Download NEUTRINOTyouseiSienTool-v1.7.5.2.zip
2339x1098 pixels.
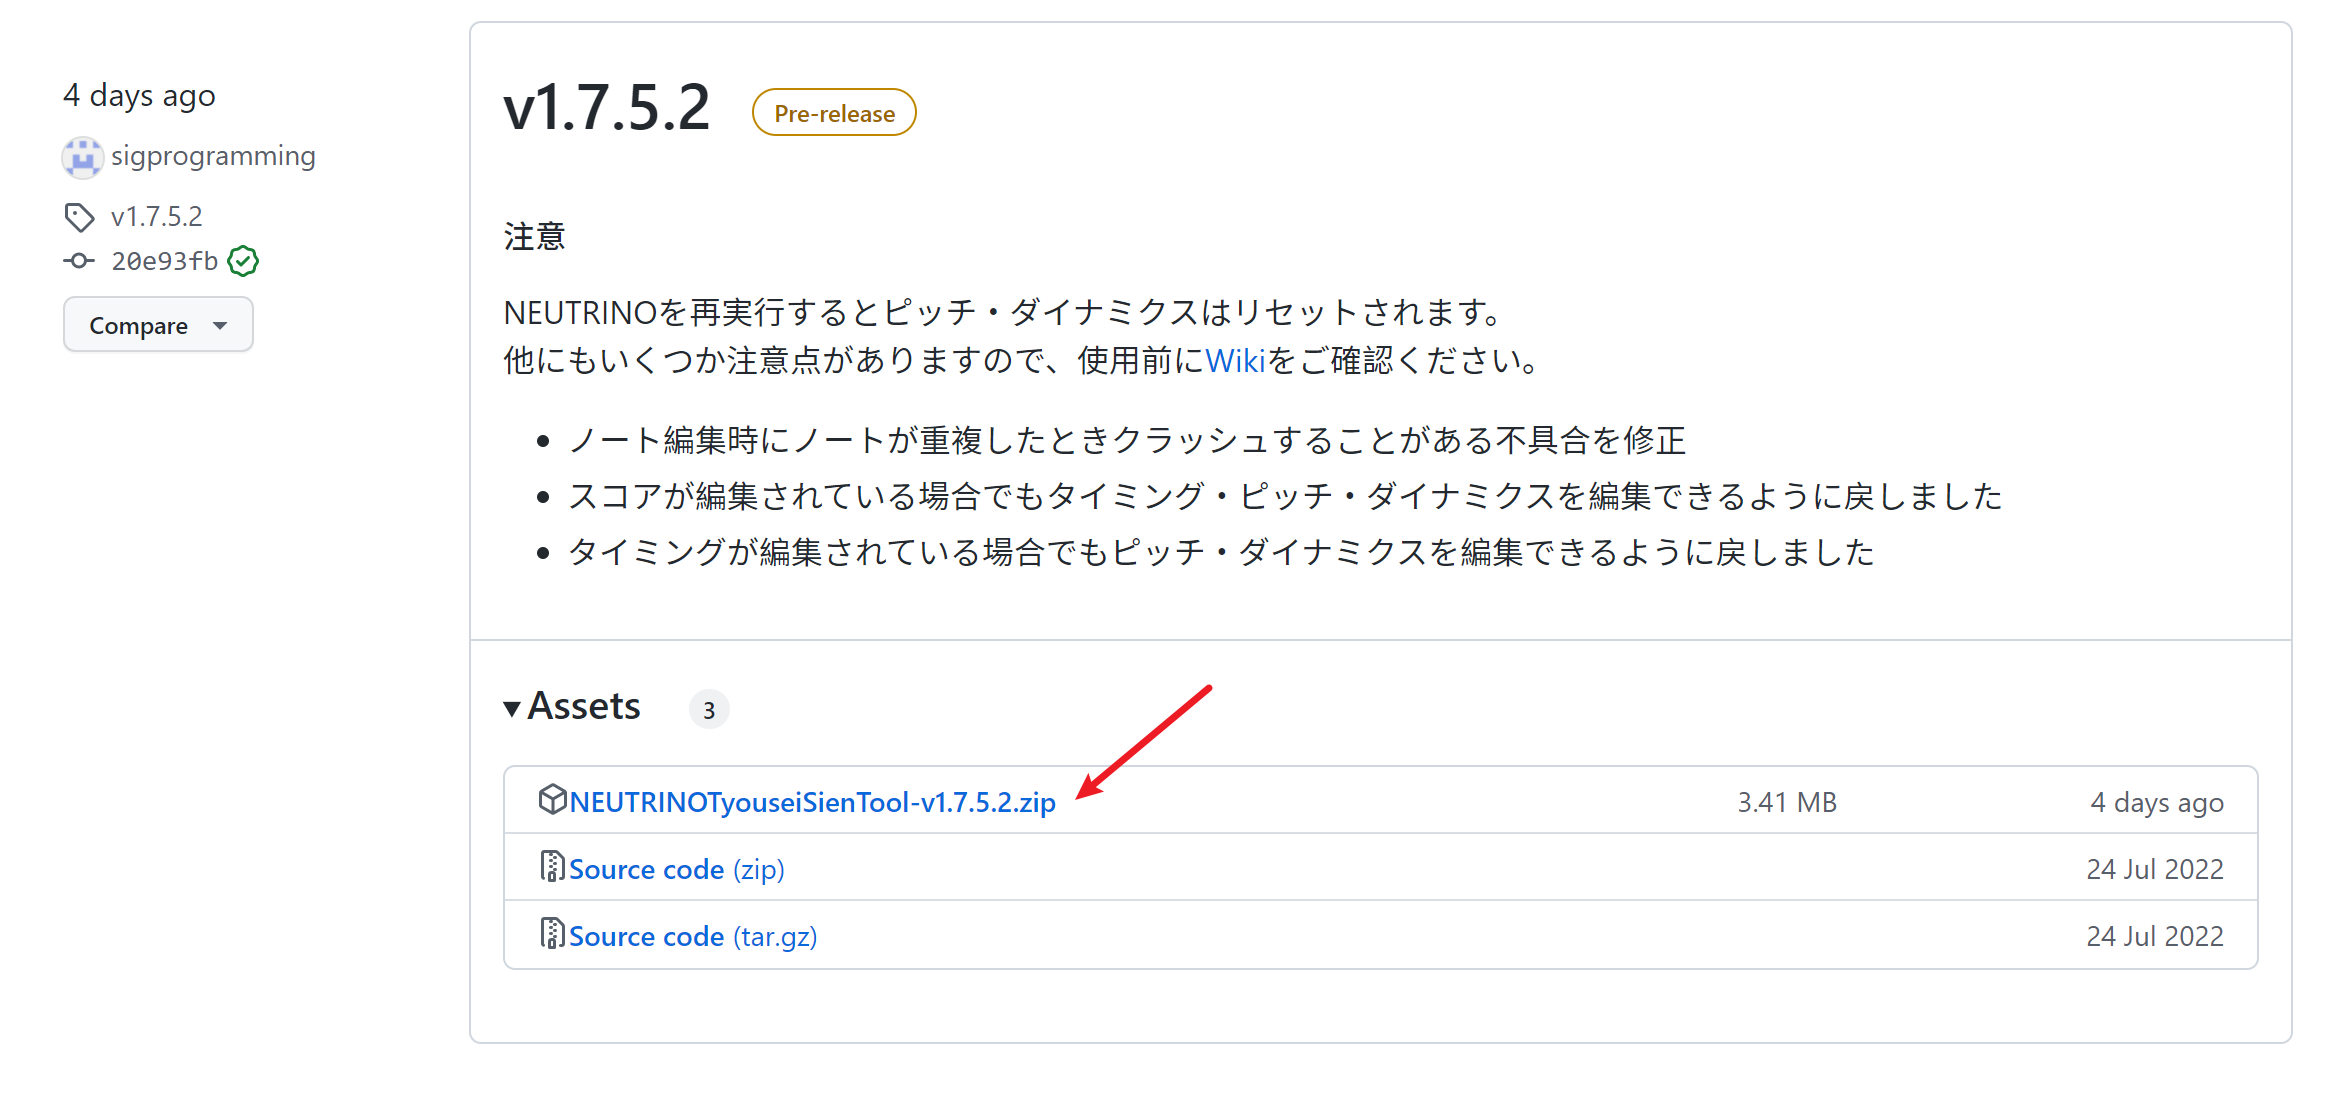pyautogui.click(x=812, y=802)
